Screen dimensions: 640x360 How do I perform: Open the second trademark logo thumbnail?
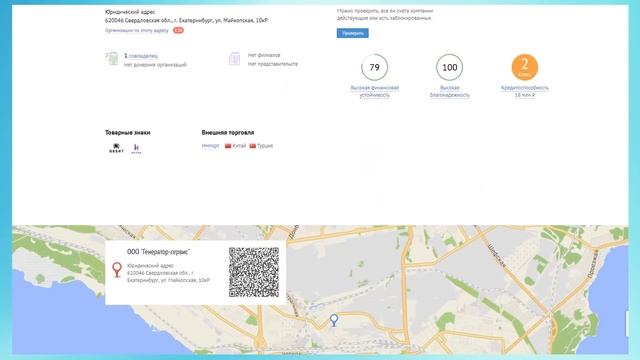tap(136, 149)
